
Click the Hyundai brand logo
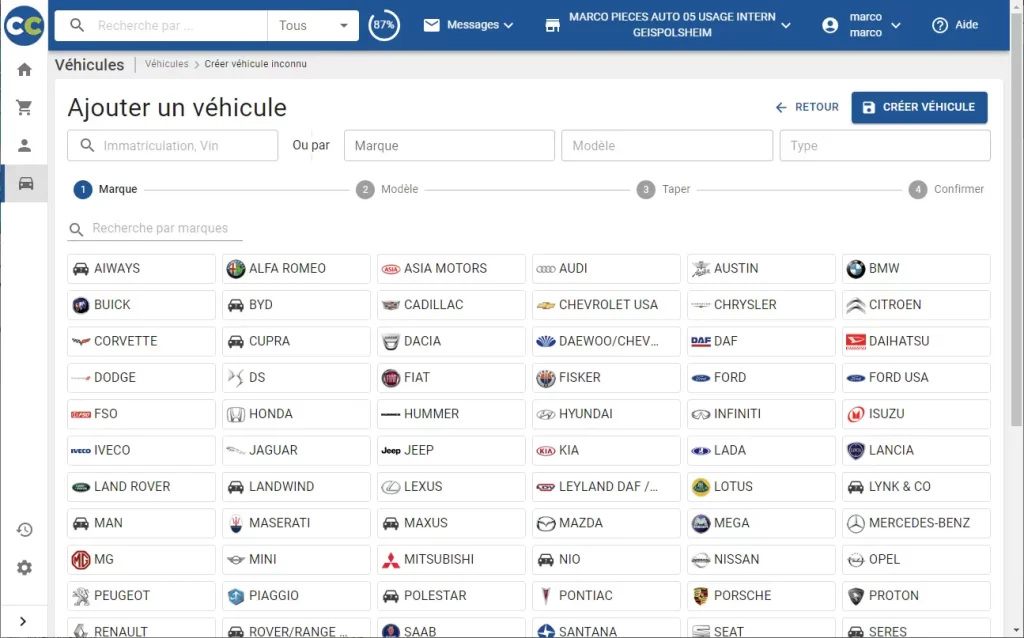pyautogui.click(x=545, y=414)
